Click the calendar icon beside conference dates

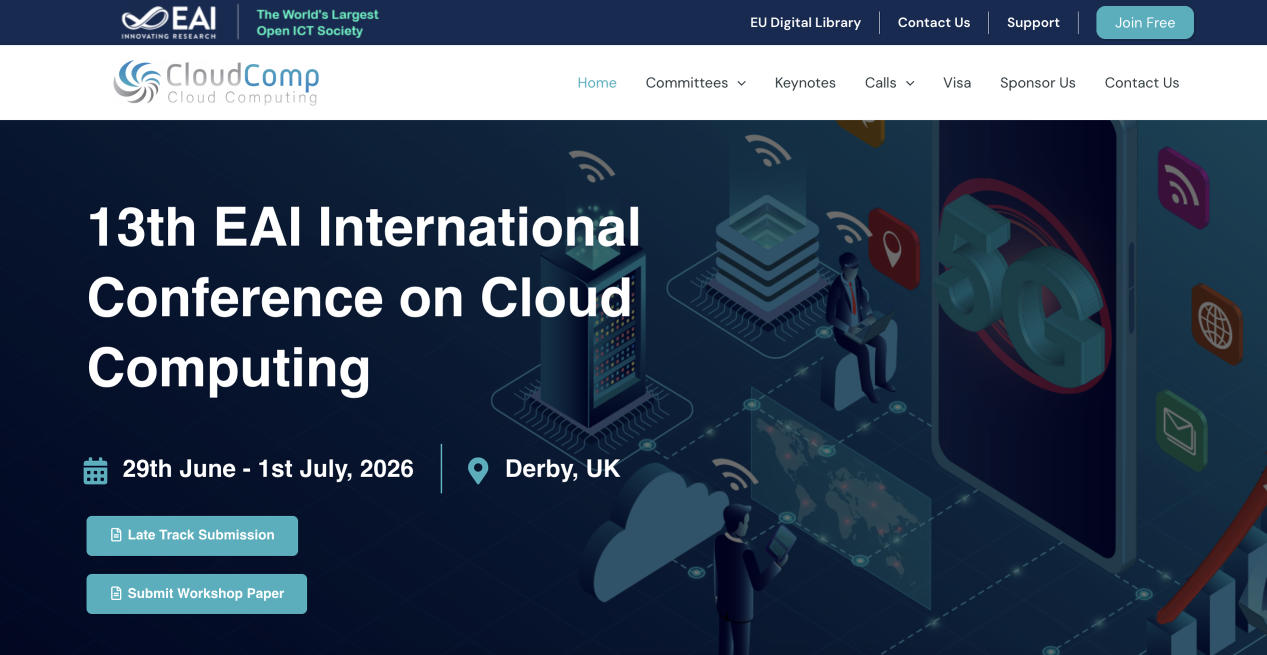click(95, 470)
